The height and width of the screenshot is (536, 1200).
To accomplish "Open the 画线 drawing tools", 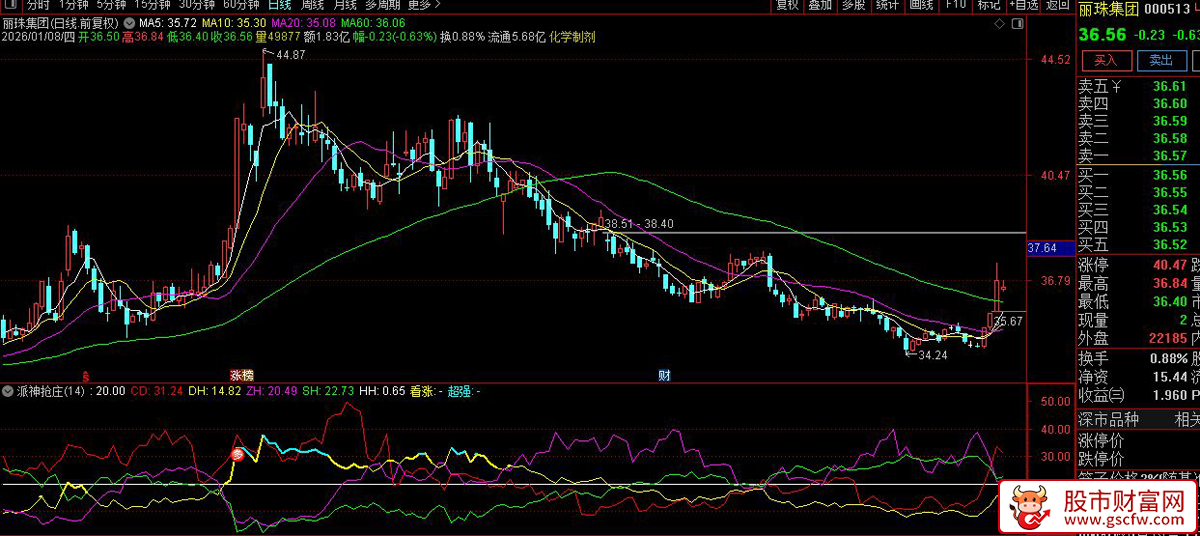I will [921, 5].
